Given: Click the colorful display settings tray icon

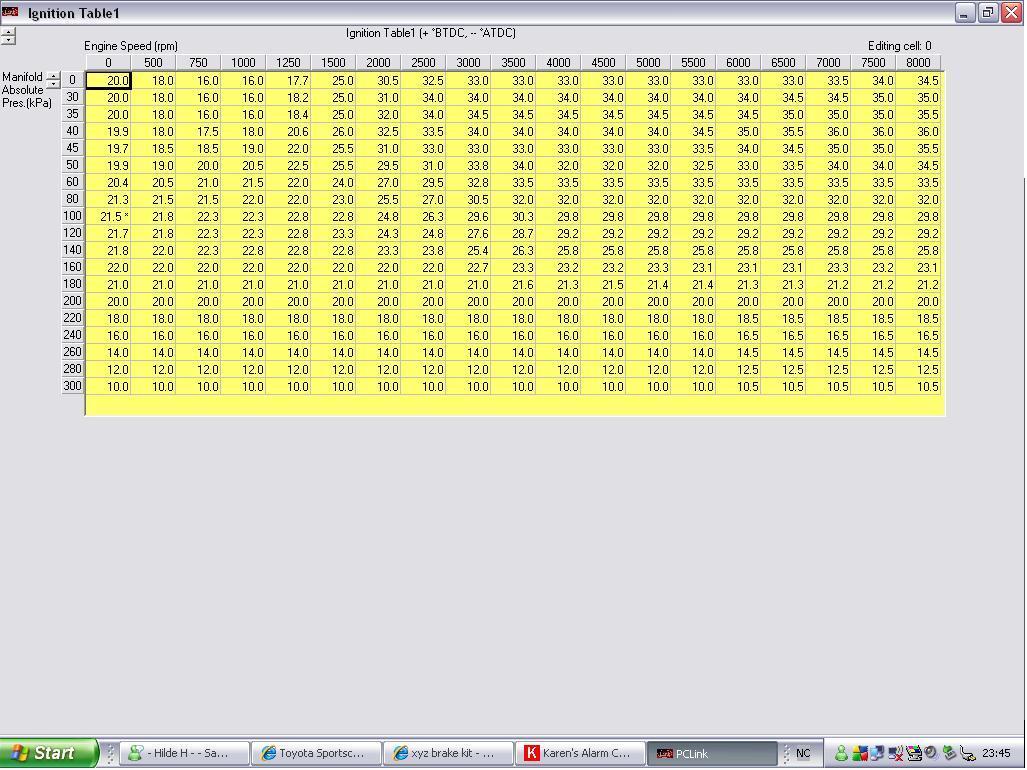Looking at the screenshot, I should pyautogui.click(x=914, y=753).
